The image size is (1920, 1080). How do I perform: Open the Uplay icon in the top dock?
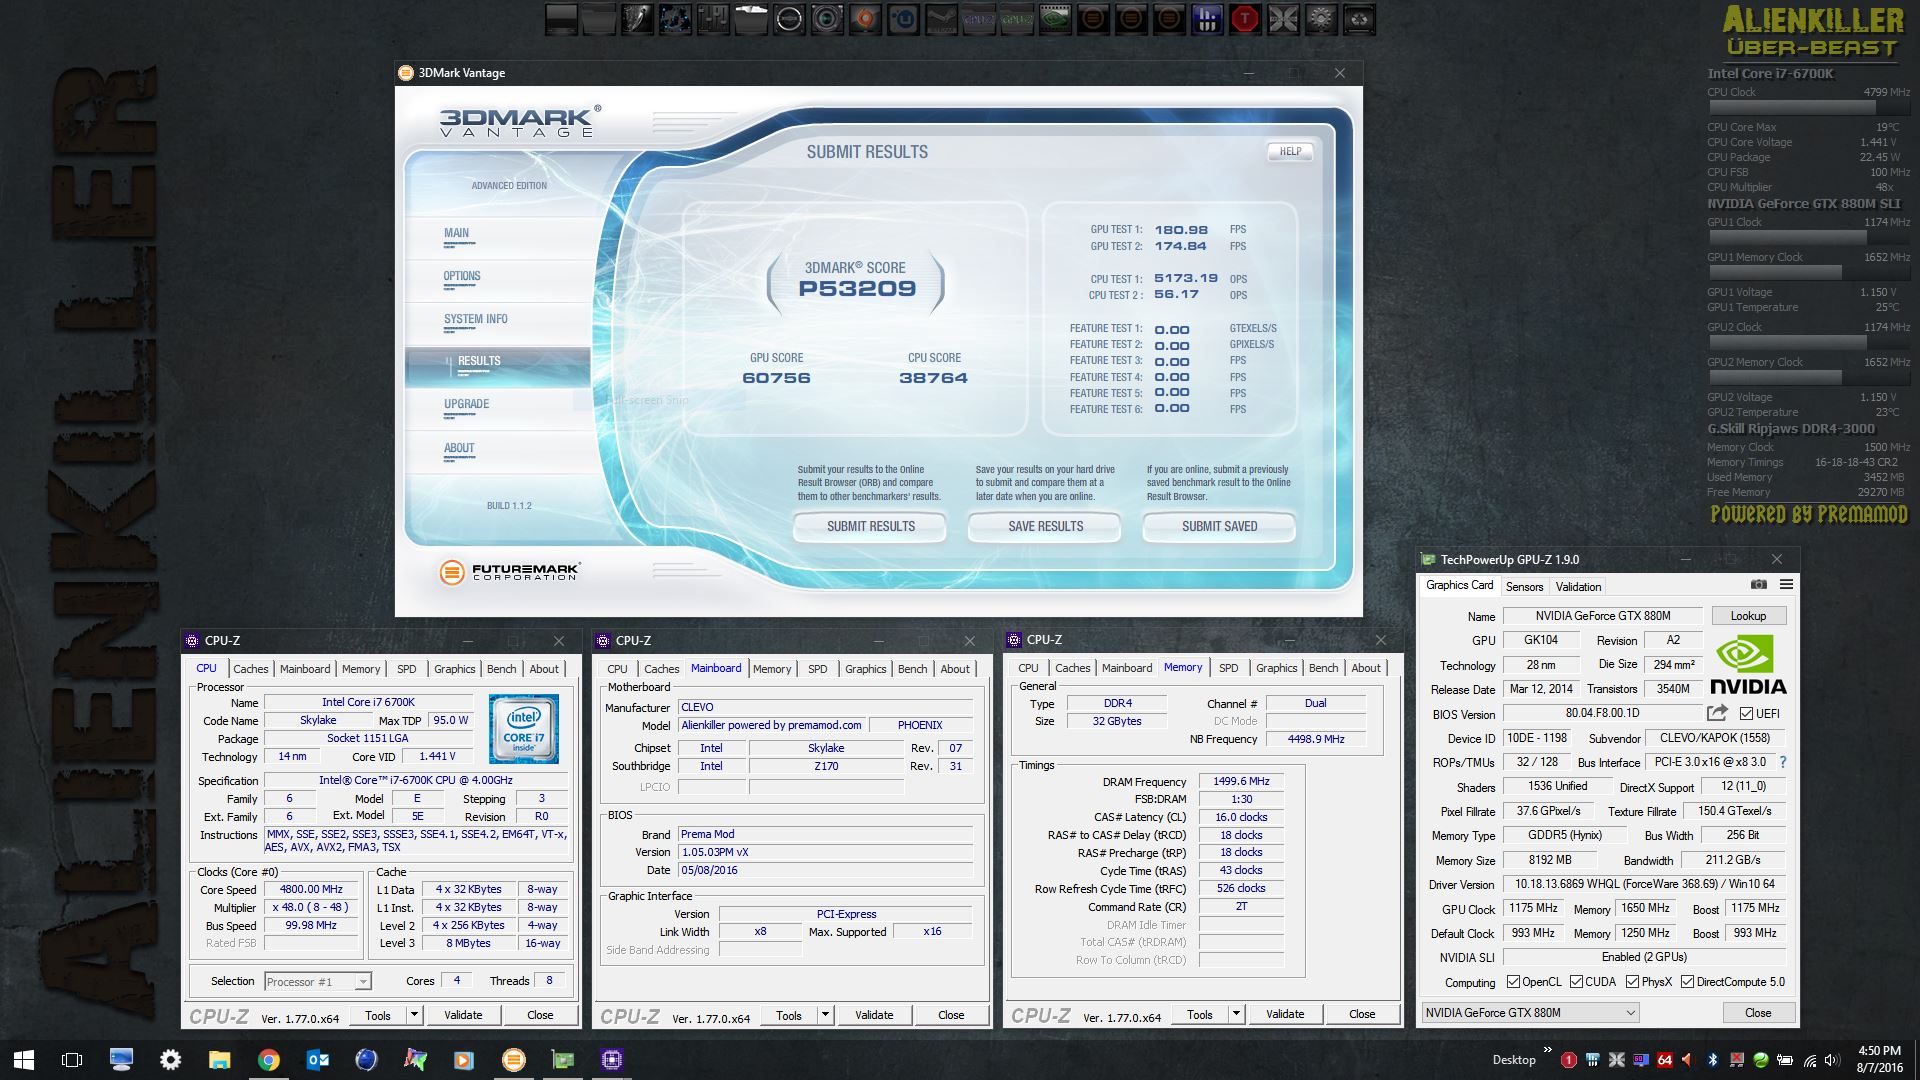tap(903, 19)
